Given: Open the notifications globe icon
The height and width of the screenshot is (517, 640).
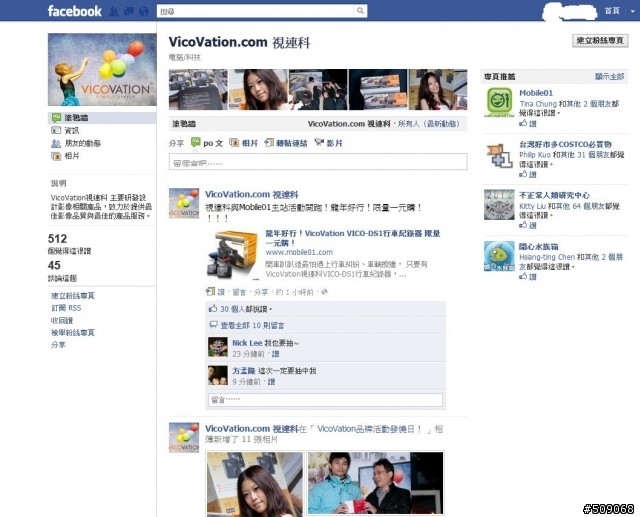Looking at the screenshot, I should coord(144,11).
